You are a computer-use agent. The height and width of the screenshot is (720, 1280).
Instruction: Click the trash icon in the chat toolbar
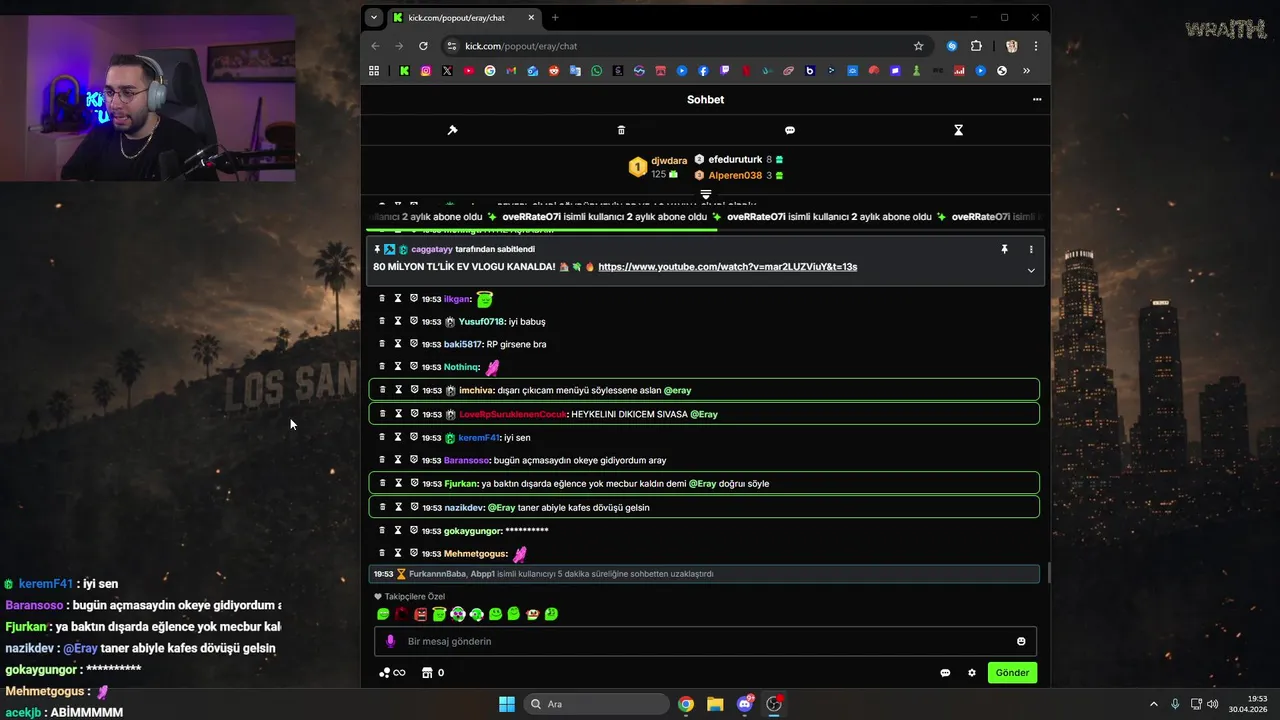coord(621,130)
